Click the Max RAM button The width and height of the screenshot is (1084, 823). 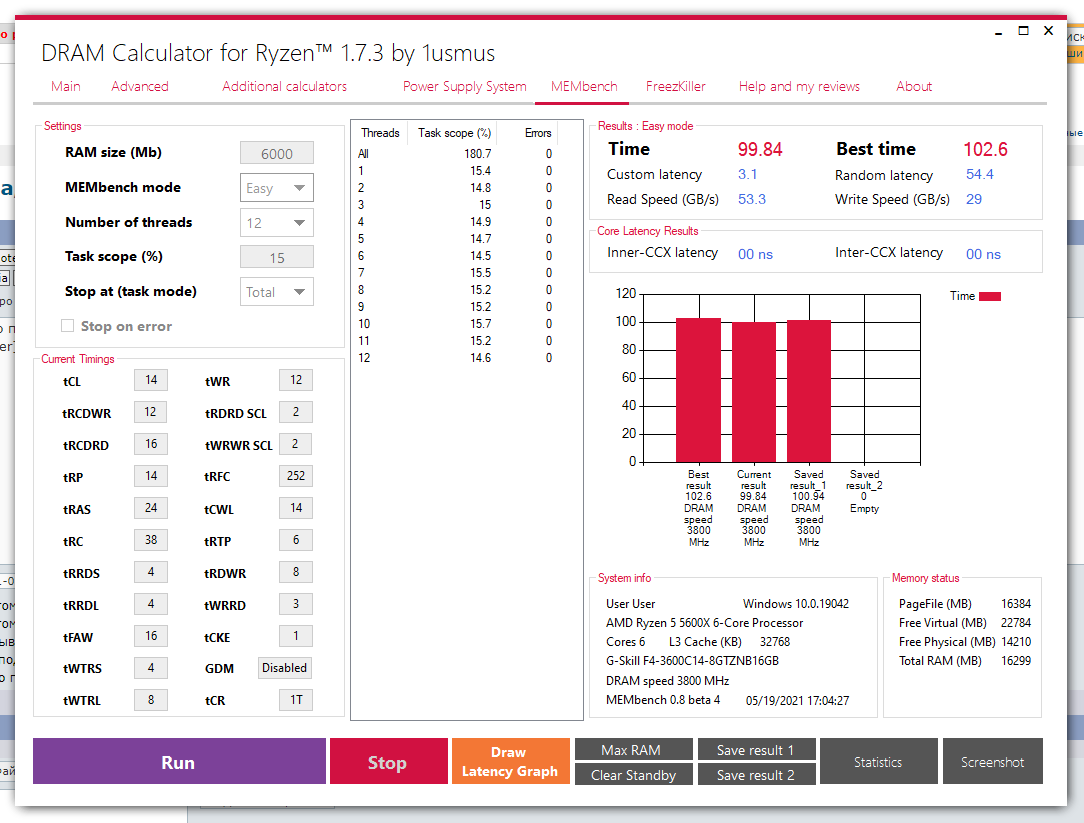tap(633, 750)
